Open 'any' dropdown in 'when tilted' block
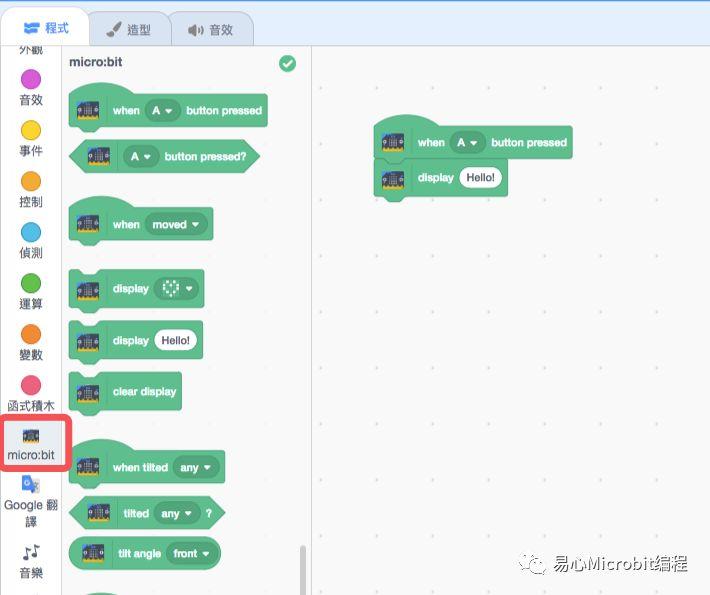 (x=196, y=467)
